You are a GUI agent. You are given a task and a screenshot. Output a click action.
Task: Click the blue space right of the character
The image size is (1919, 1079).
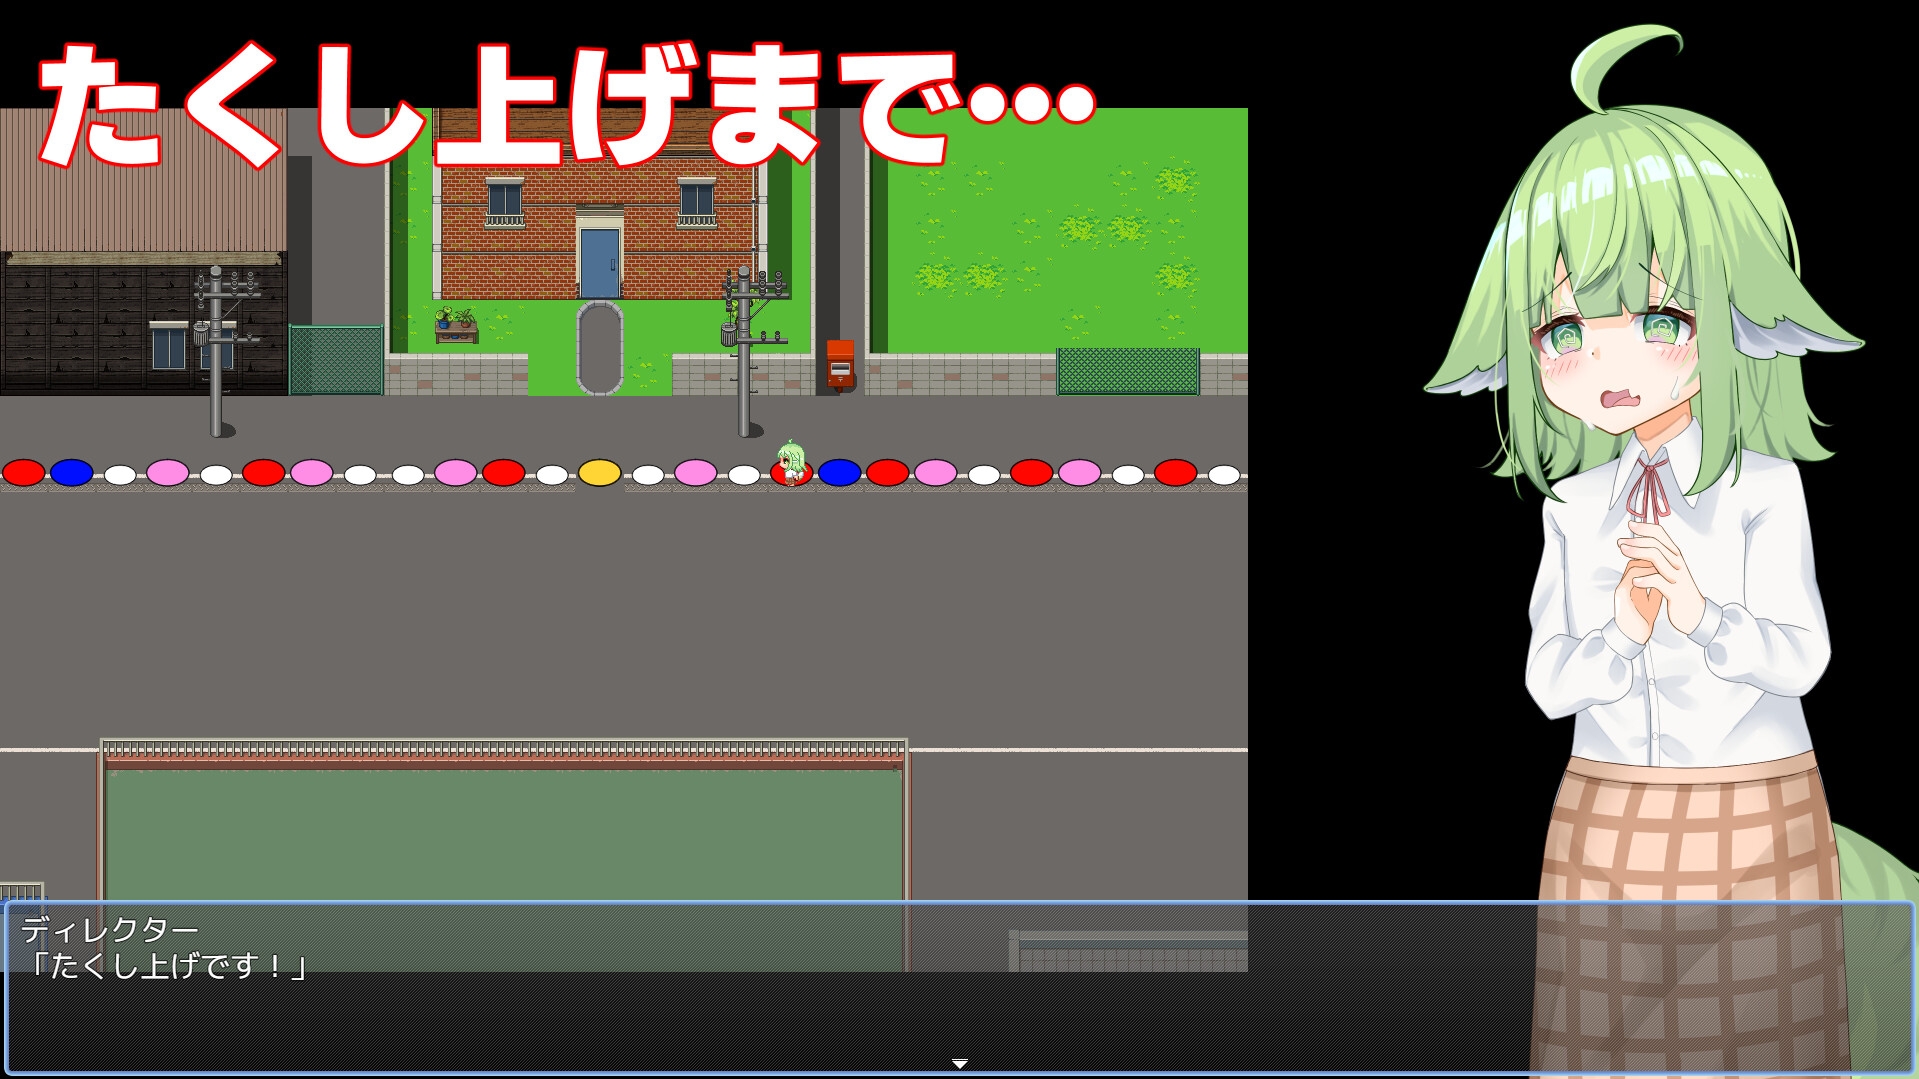(839, 472)
